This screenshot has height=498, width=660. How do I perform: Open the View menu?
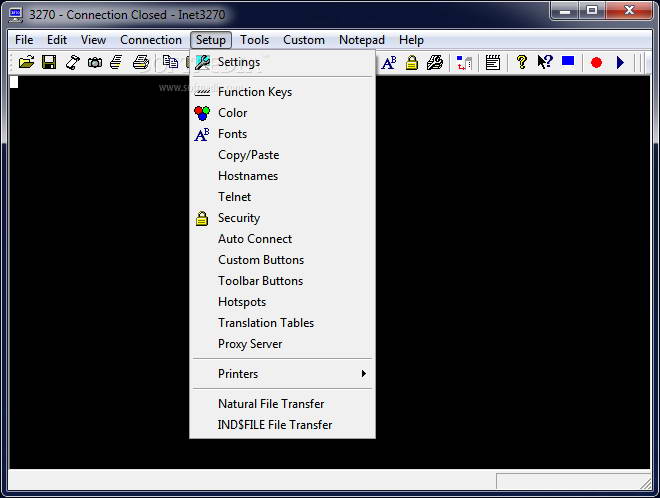pyautogui.click(x=93, y=40)
